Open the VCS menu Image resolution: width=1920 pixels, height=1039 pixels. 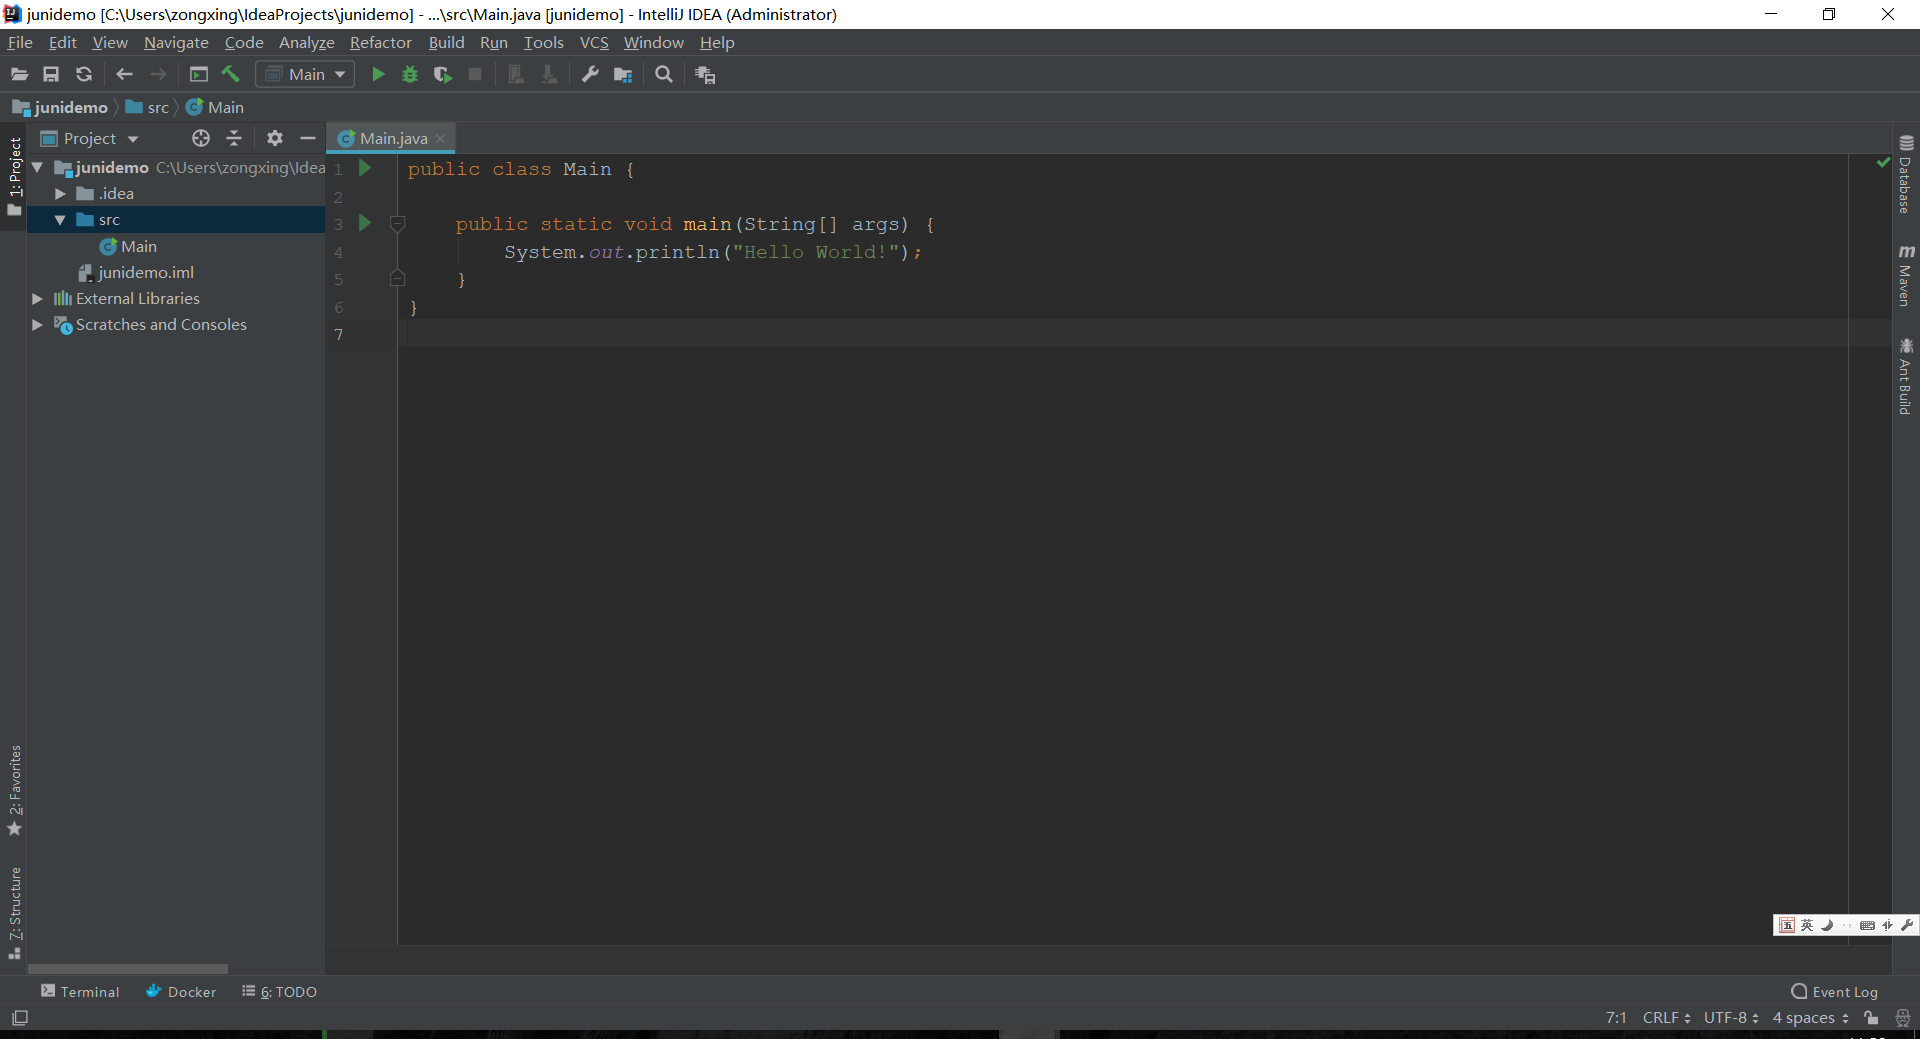(x=594, y=42)
